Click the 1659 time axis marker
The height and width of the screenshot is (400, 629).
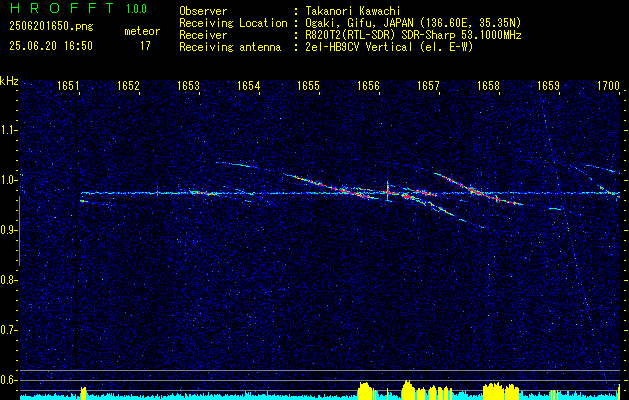click(548, 85)
